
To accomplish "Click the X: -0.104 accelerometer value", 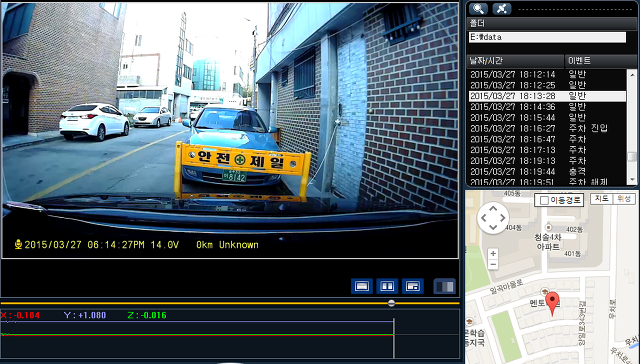I will click(20, 315).
